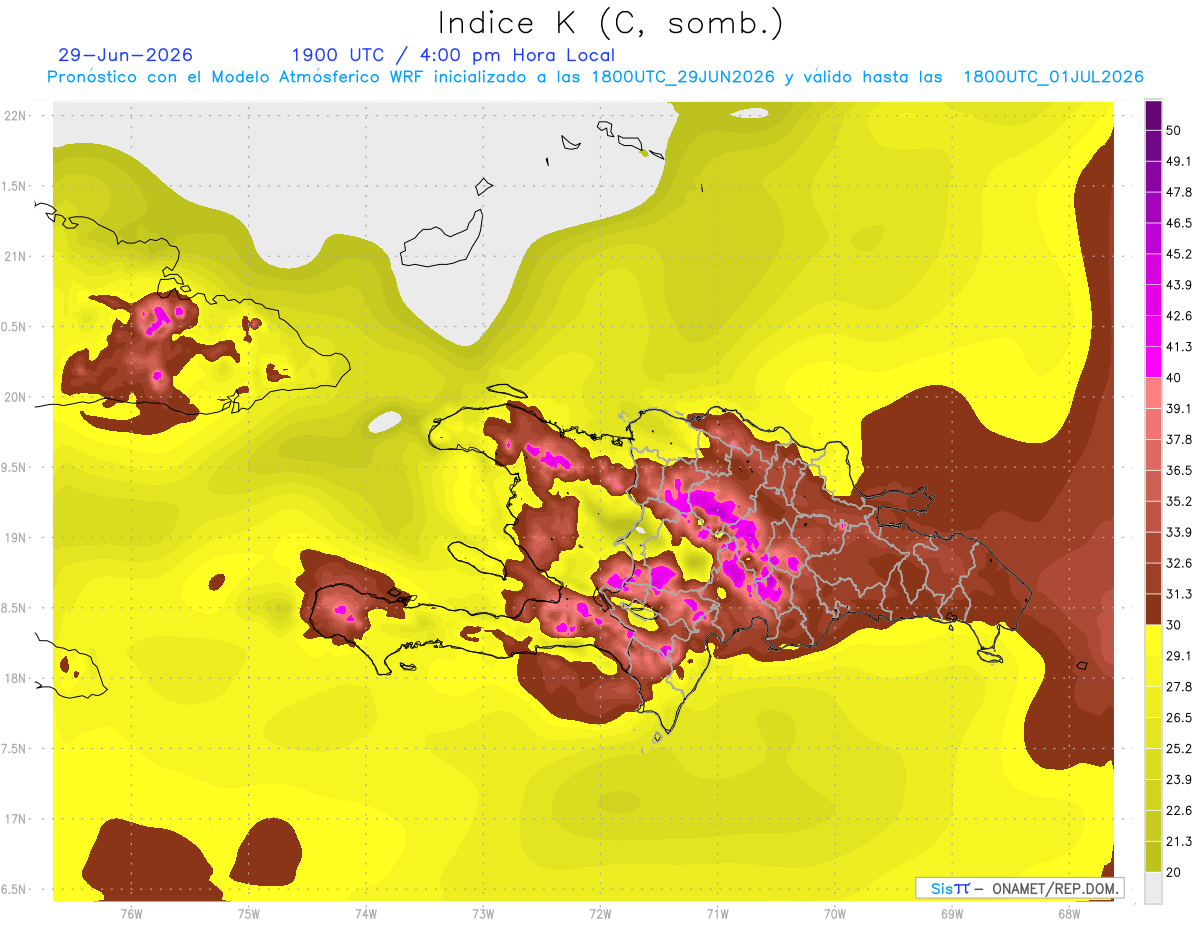
Task: Click the "71W" longitude label
Action: pyautogui.click(x=717, y=913)
